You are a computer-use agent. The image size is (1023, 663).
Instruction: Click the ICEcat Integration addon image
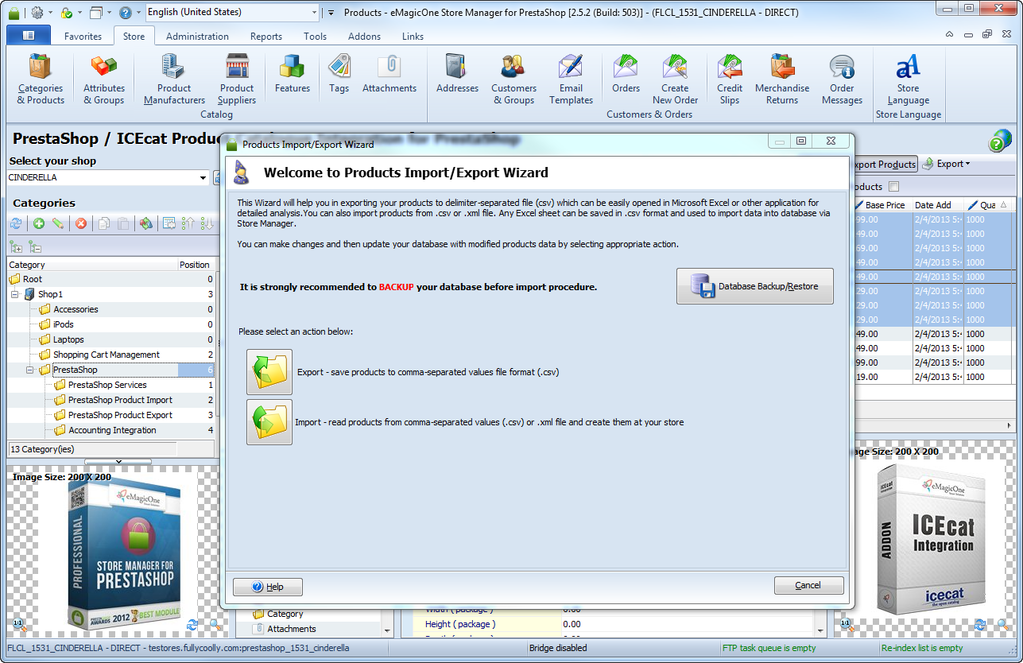pos(931,538)
